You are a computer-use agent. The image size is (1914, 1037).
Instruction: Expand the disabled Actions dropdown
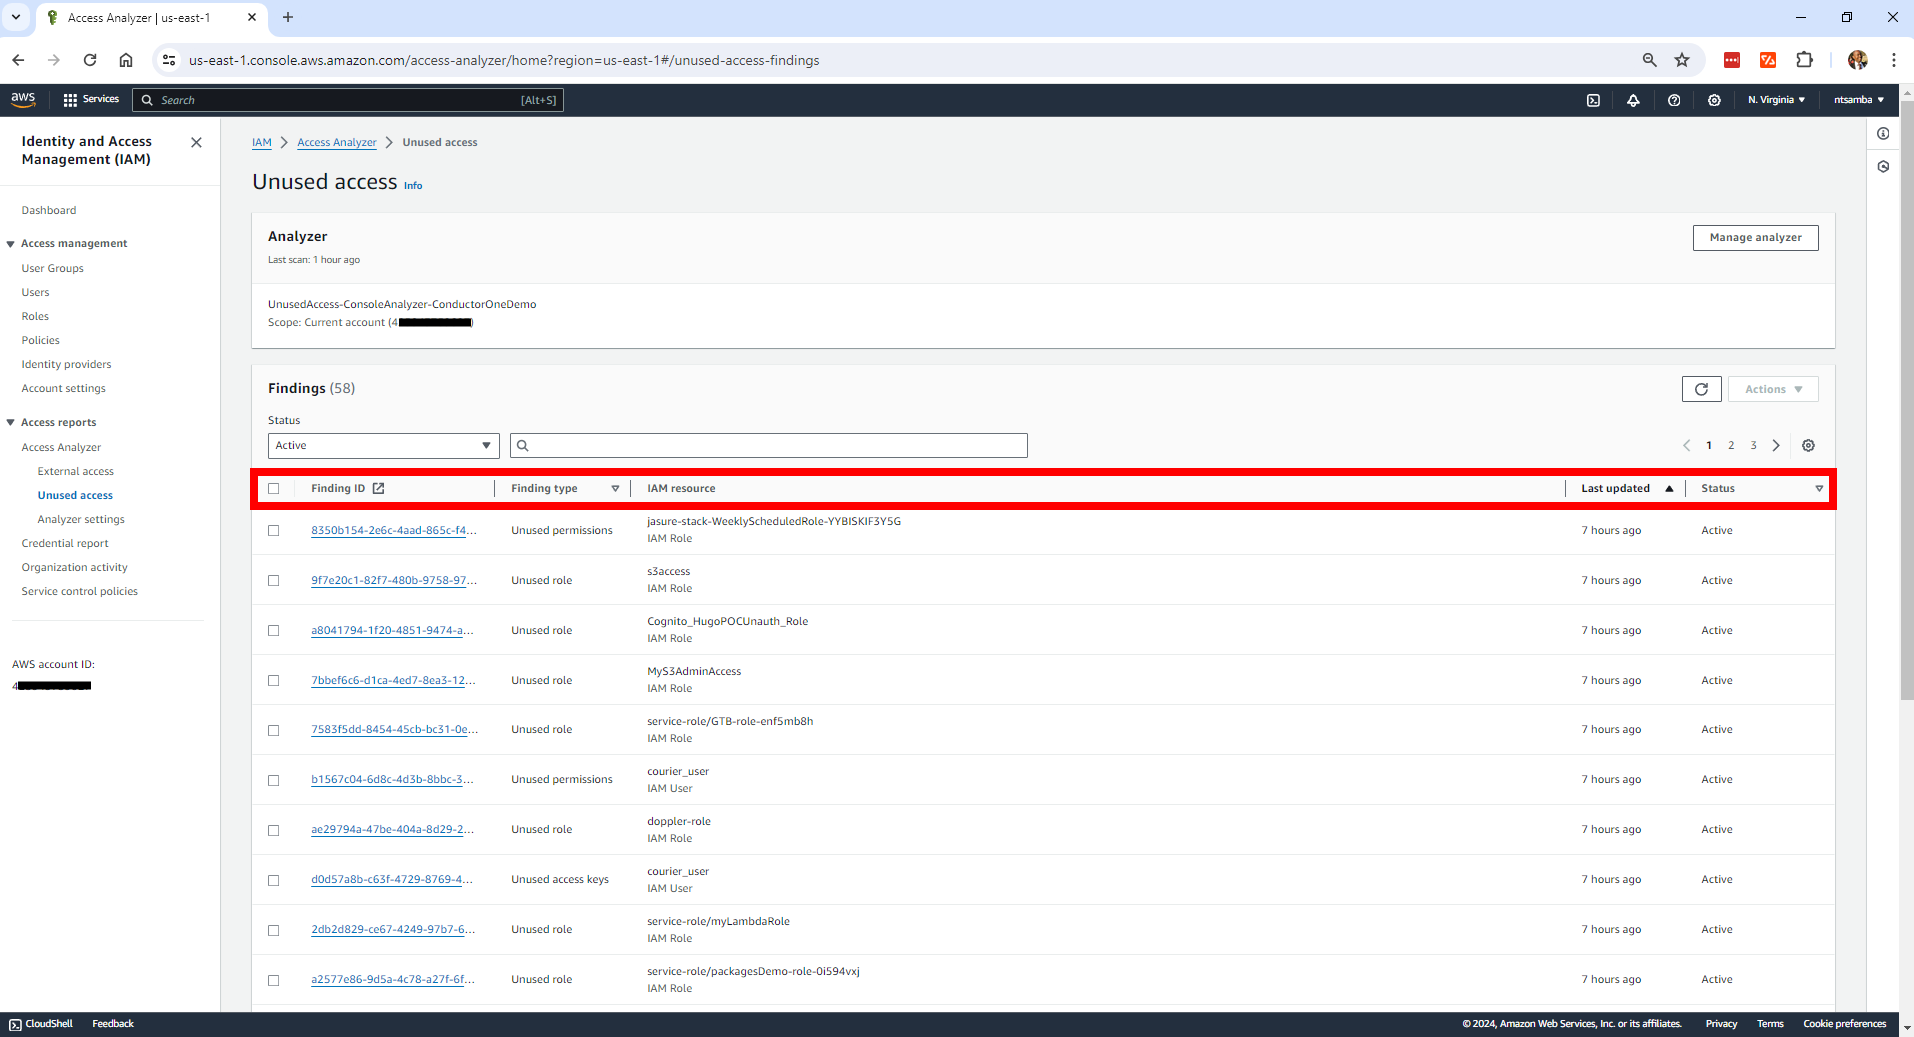tap(1772, 389)
